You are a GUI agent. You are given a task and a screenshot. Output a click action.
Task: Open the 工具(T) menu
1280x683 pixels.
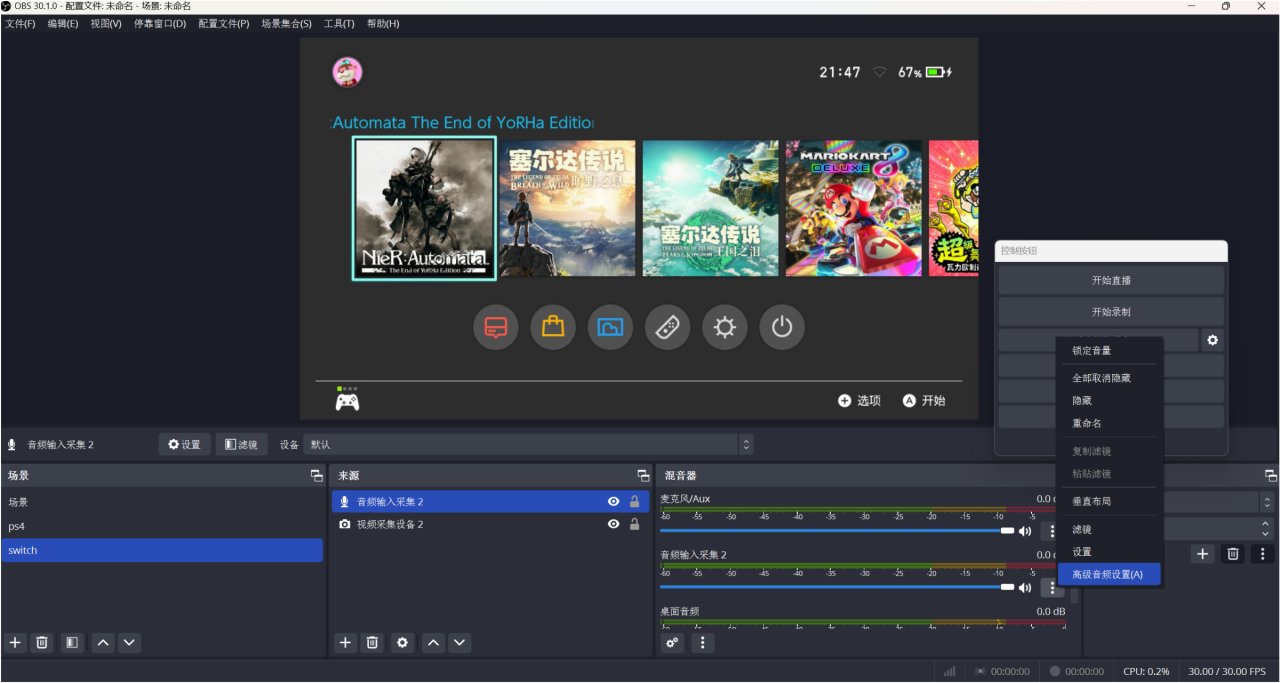pyautogui.click(x=339, y=23)
